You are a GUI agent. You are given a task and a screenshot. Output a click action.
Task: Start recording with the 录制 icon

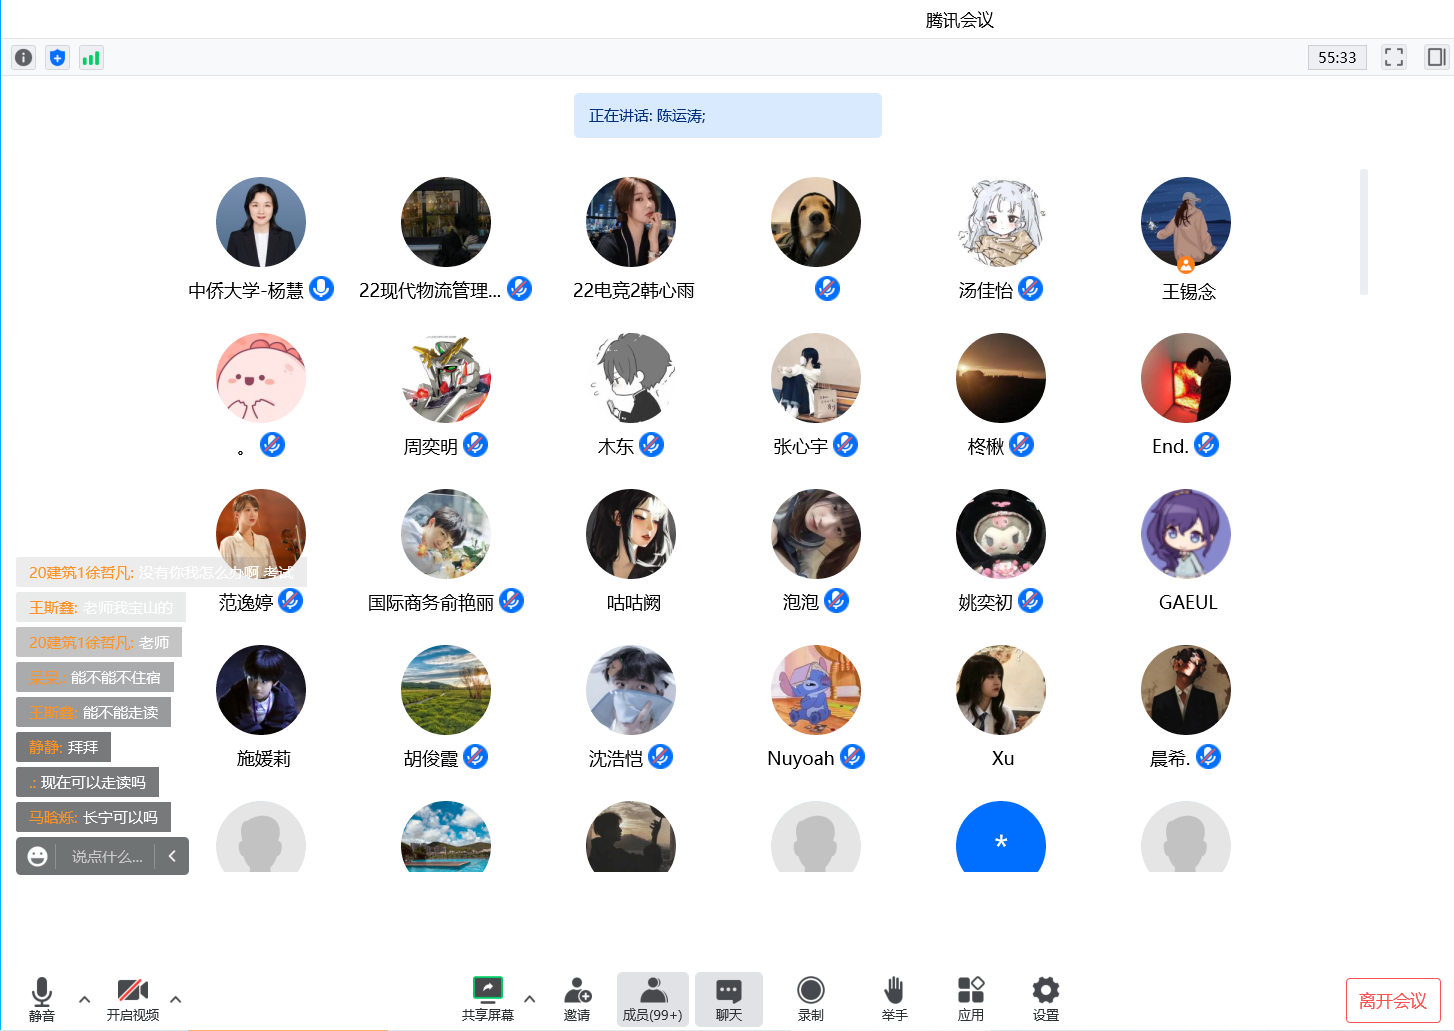tap(810, 998)
